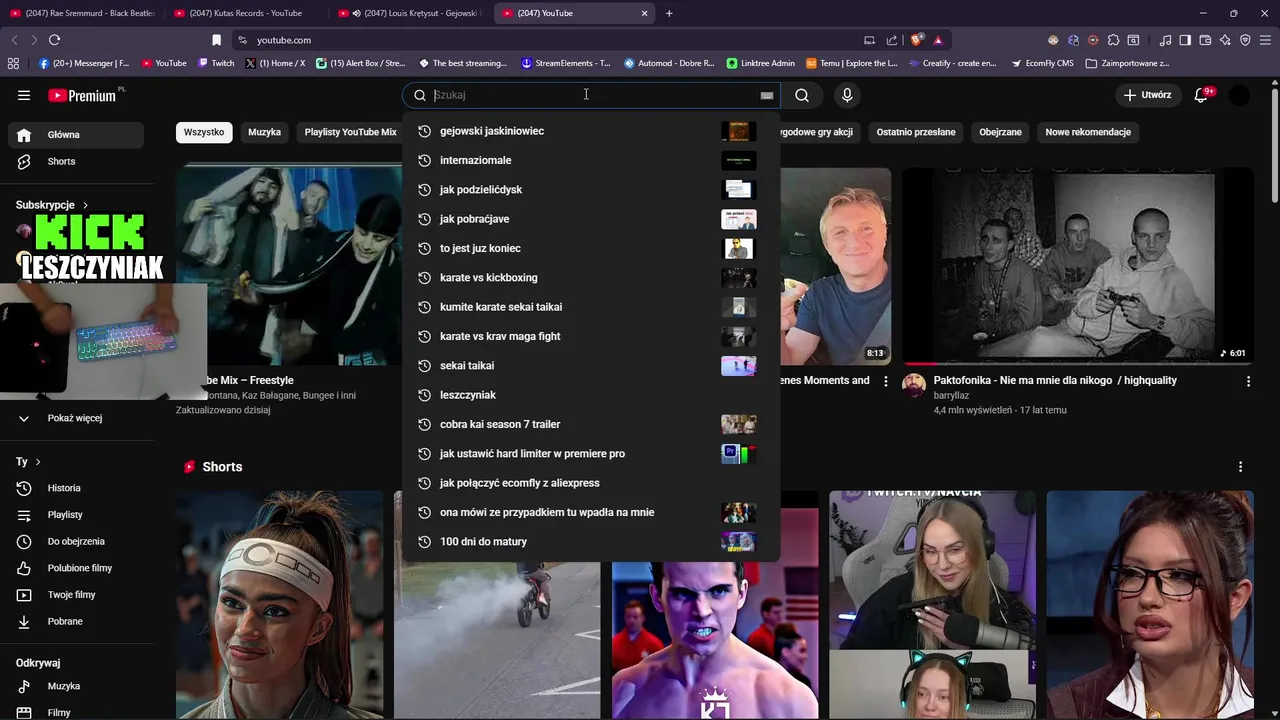Image resolution: width=1280 pixels, height=720 pixels.
Task: Switch to Louis Krętysut Gejowski tab
Action: click(x=410, y=13)
